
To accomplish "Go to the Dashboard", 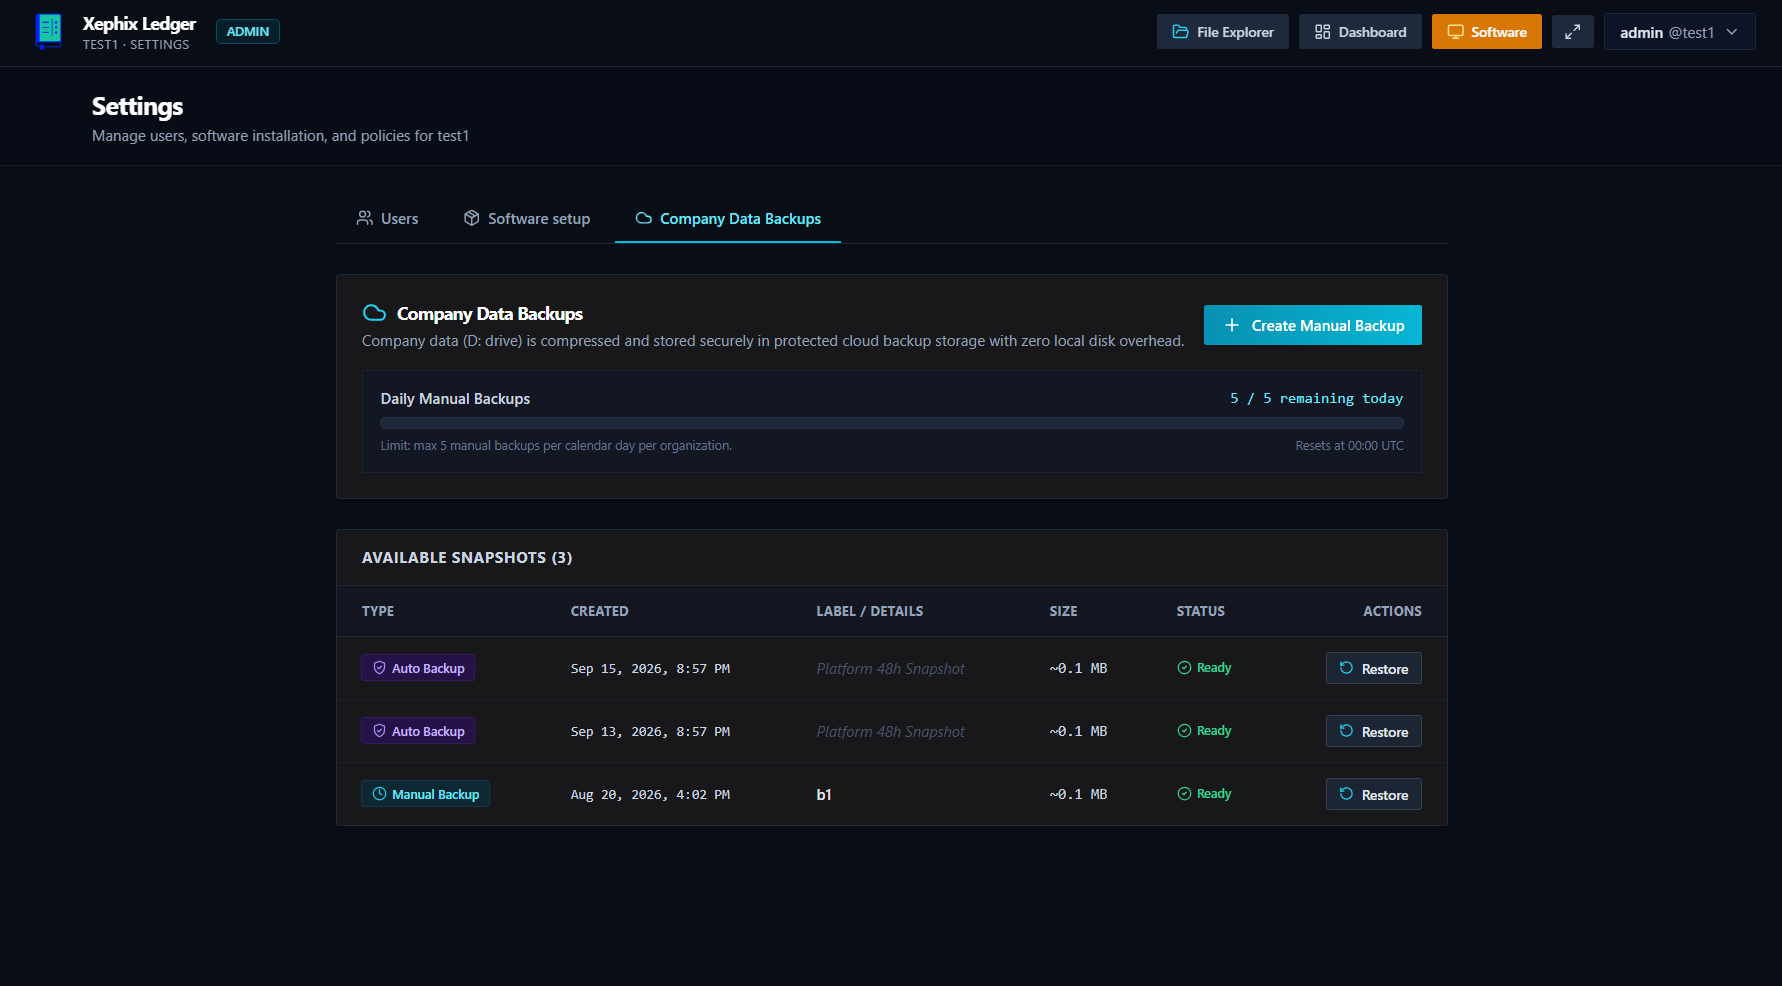I will 1360,32.
